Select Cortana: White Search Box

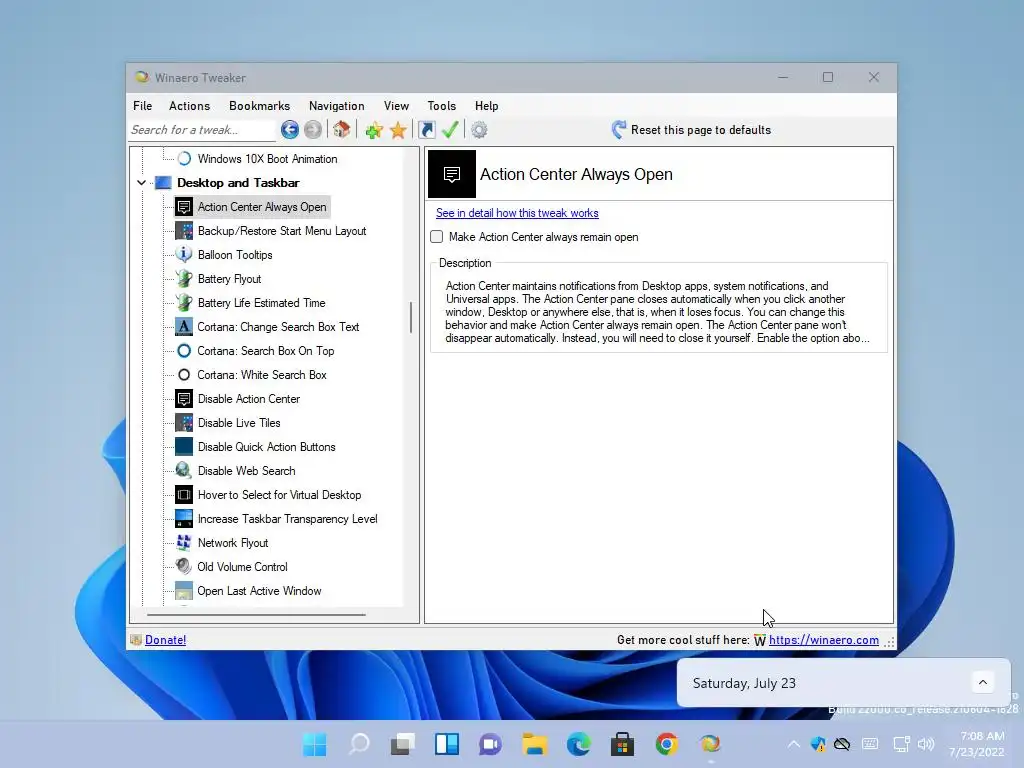pyautogui.click(x=262, y=375)
